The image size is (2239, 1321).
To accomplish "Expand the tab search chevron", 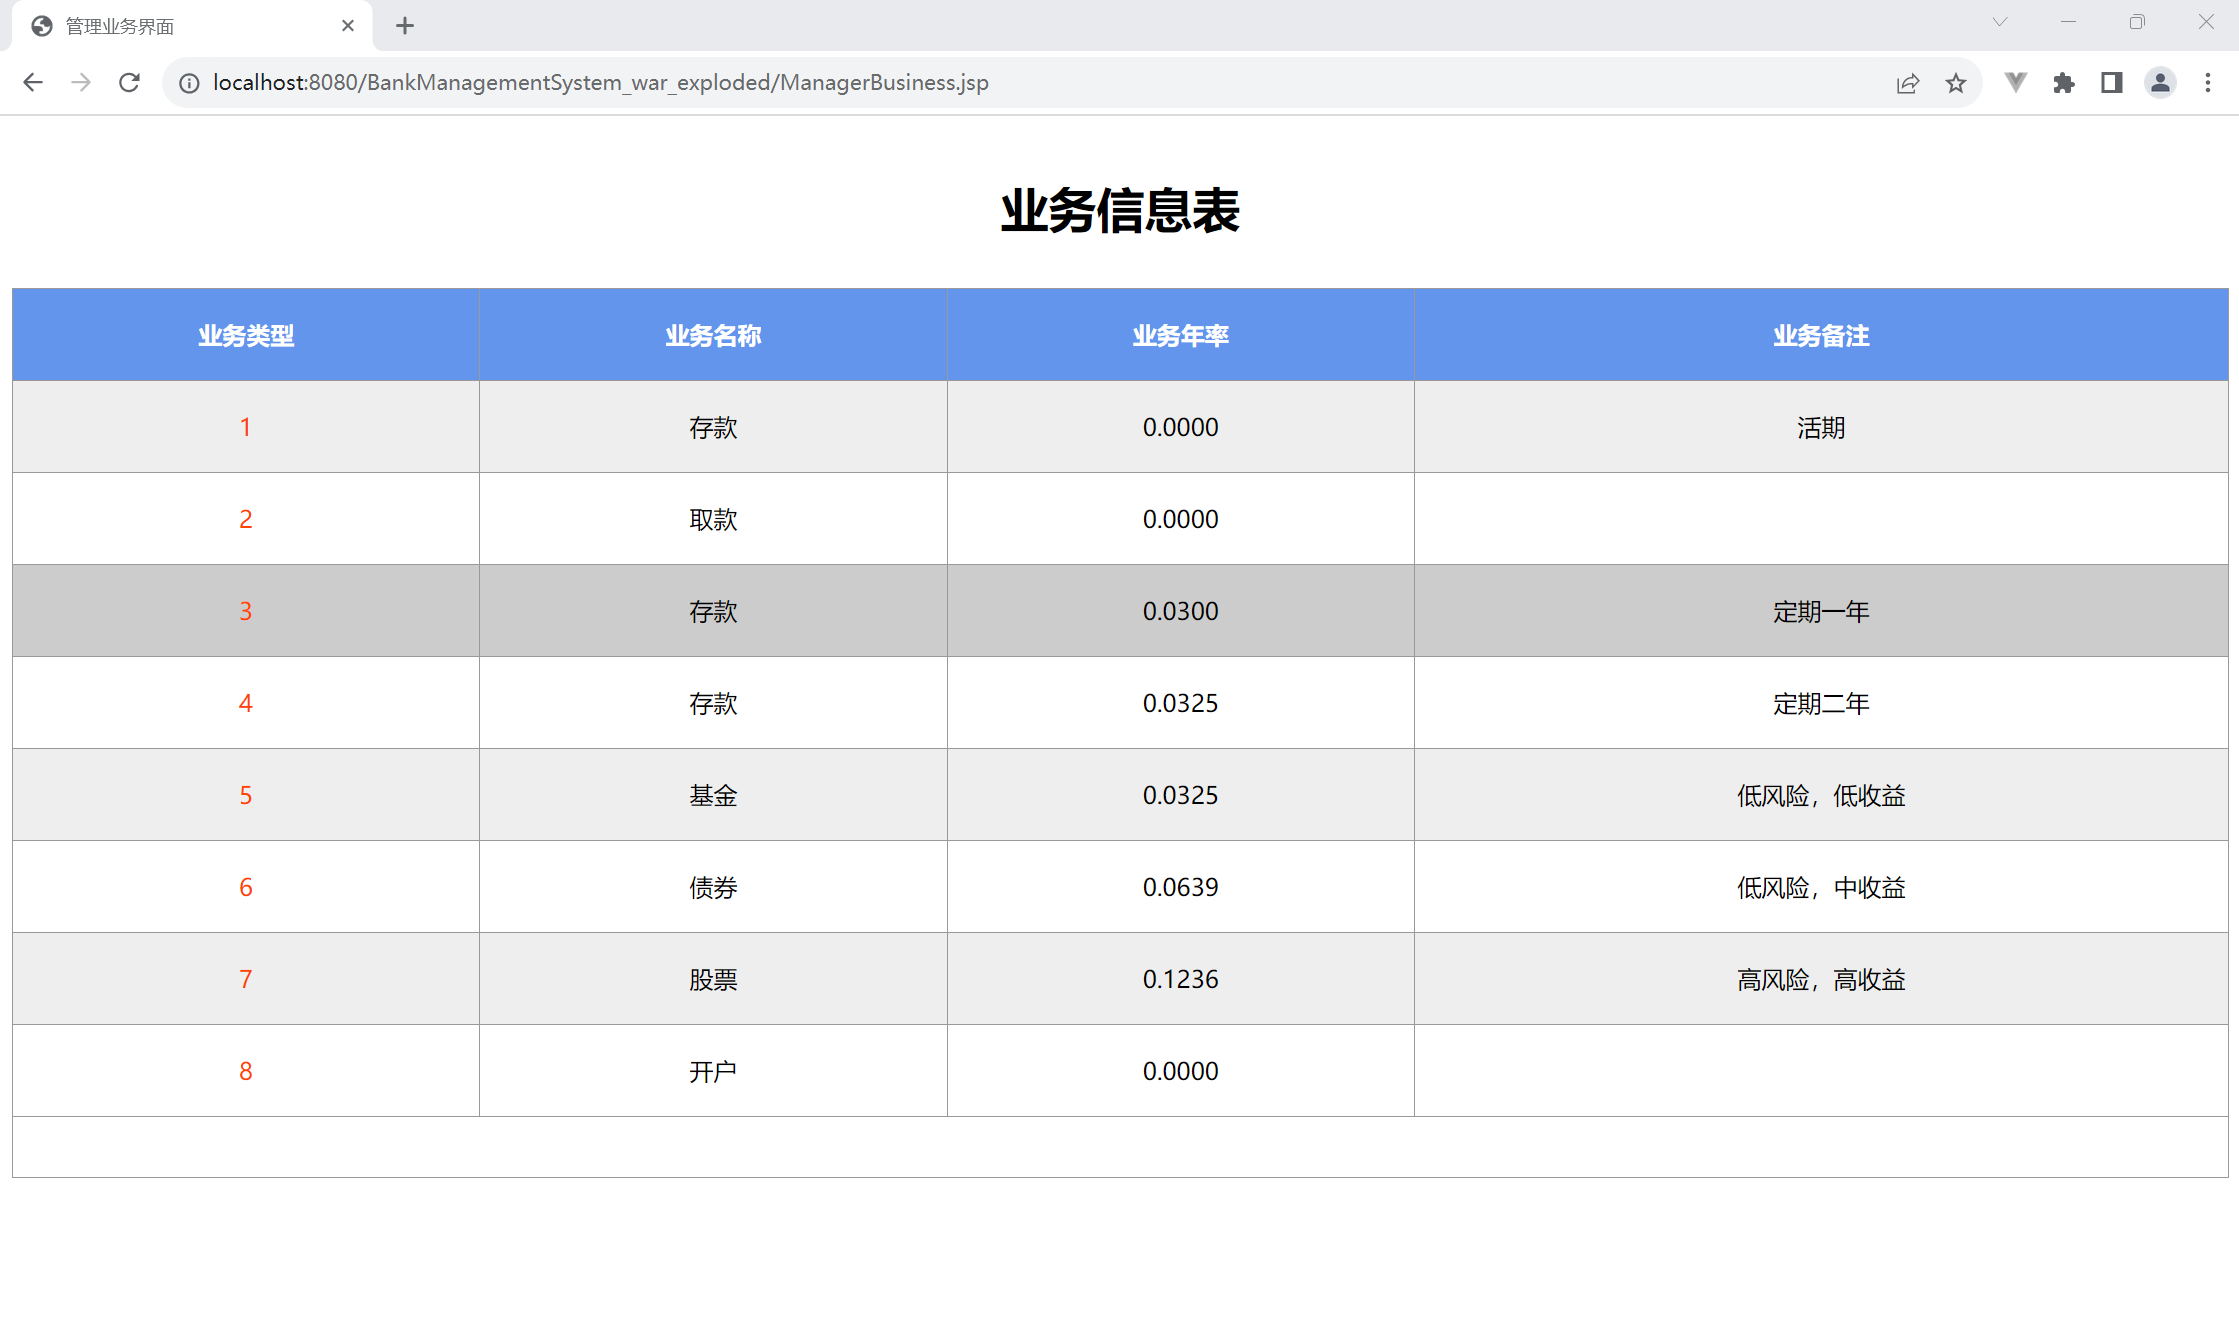I will (x=1999, y=22).
